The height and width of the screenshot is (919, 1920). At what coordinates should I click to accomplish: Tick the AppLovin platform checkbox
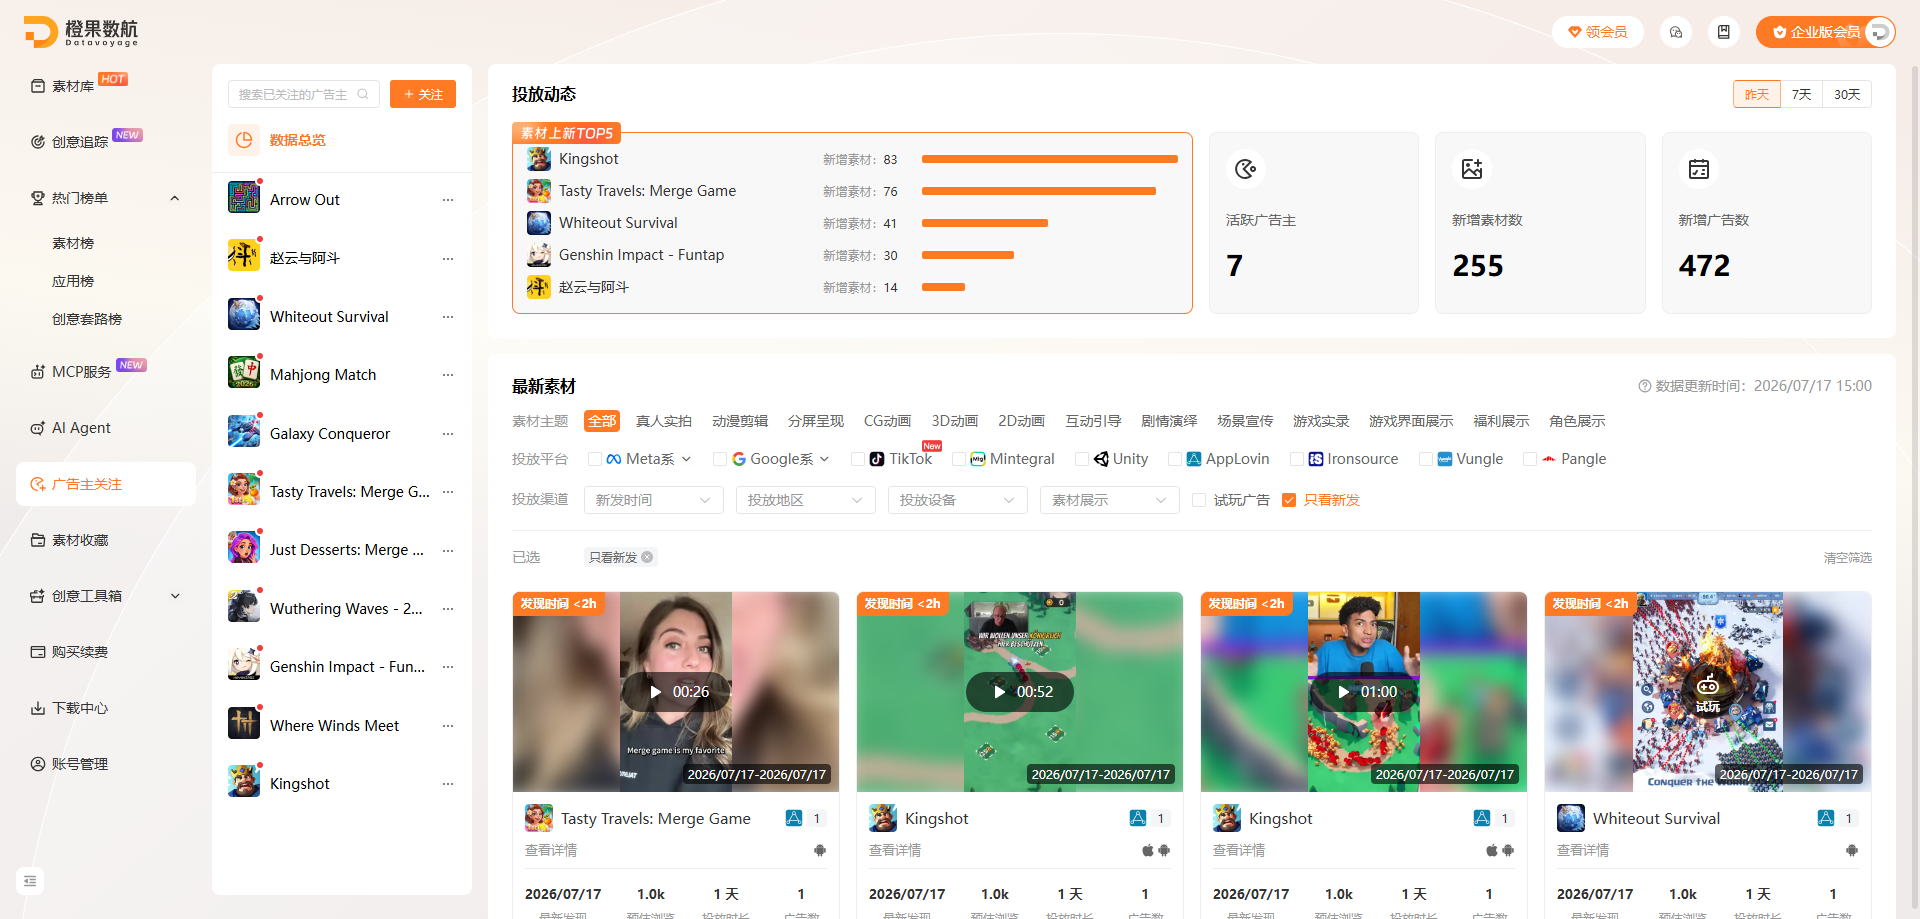pyautogui.click(x=1175, y=459)
